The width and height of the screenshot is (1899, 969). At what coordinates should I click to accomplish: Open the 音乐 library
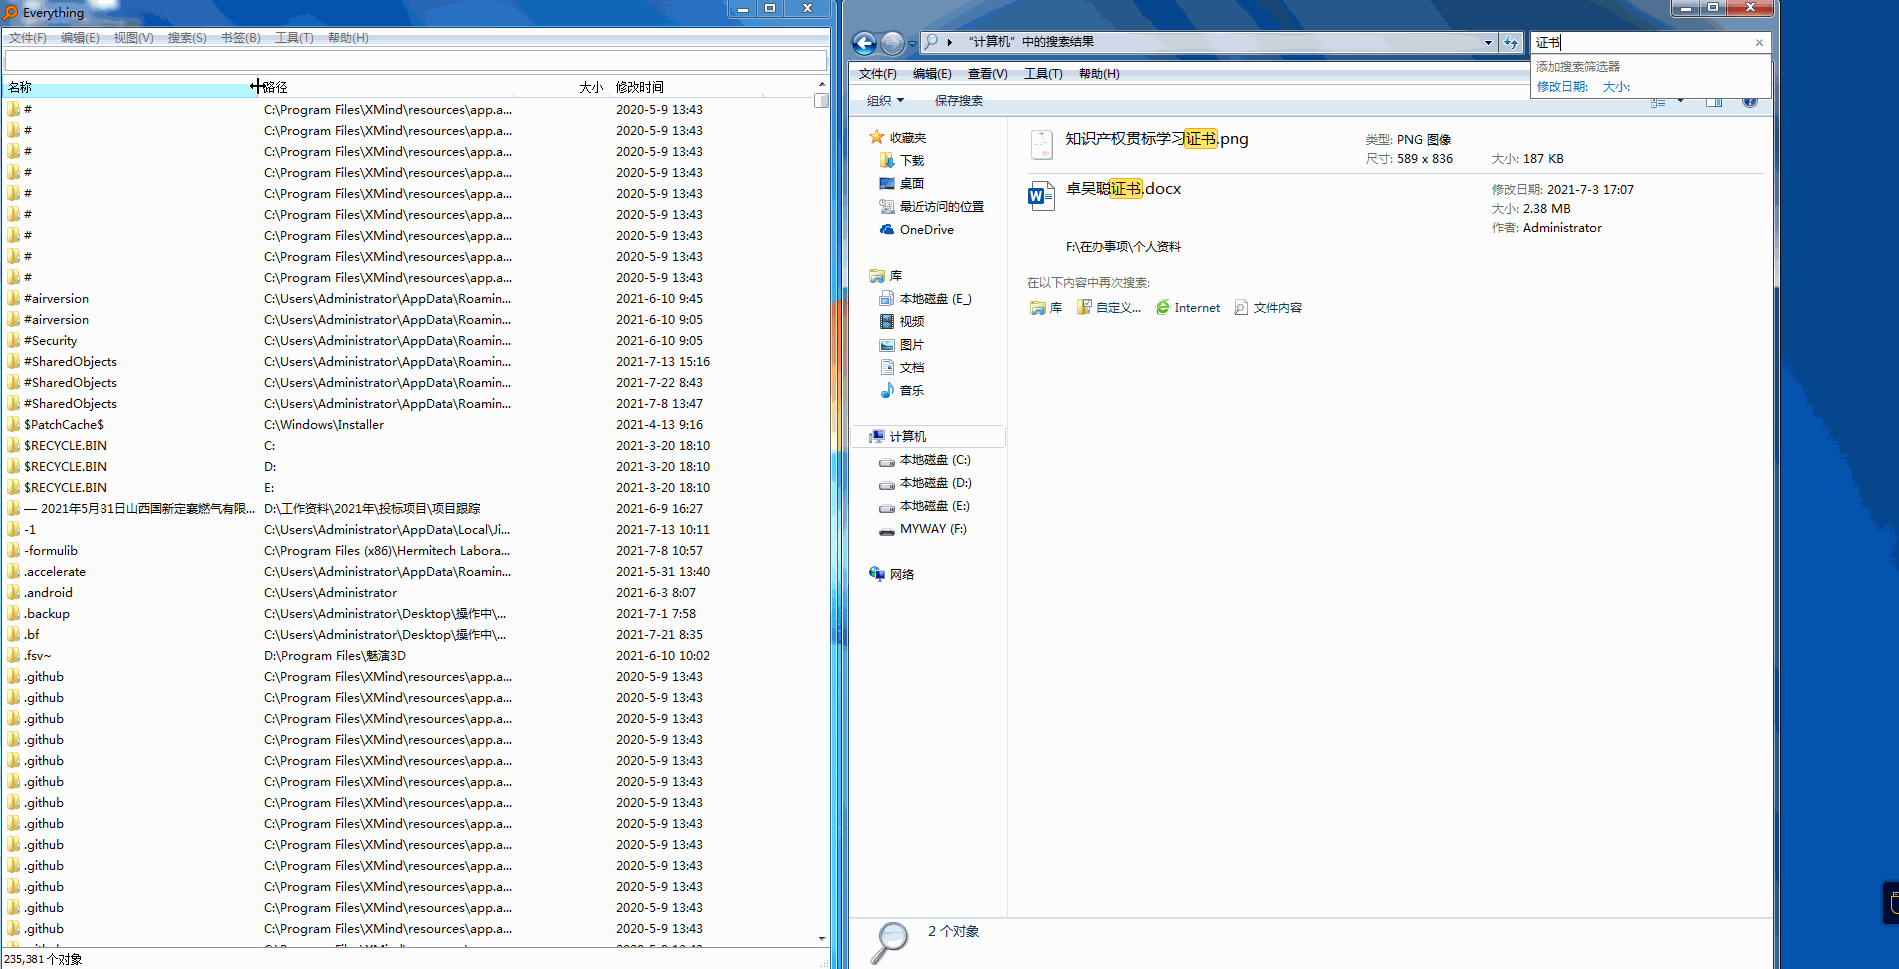tap(901, 390)
